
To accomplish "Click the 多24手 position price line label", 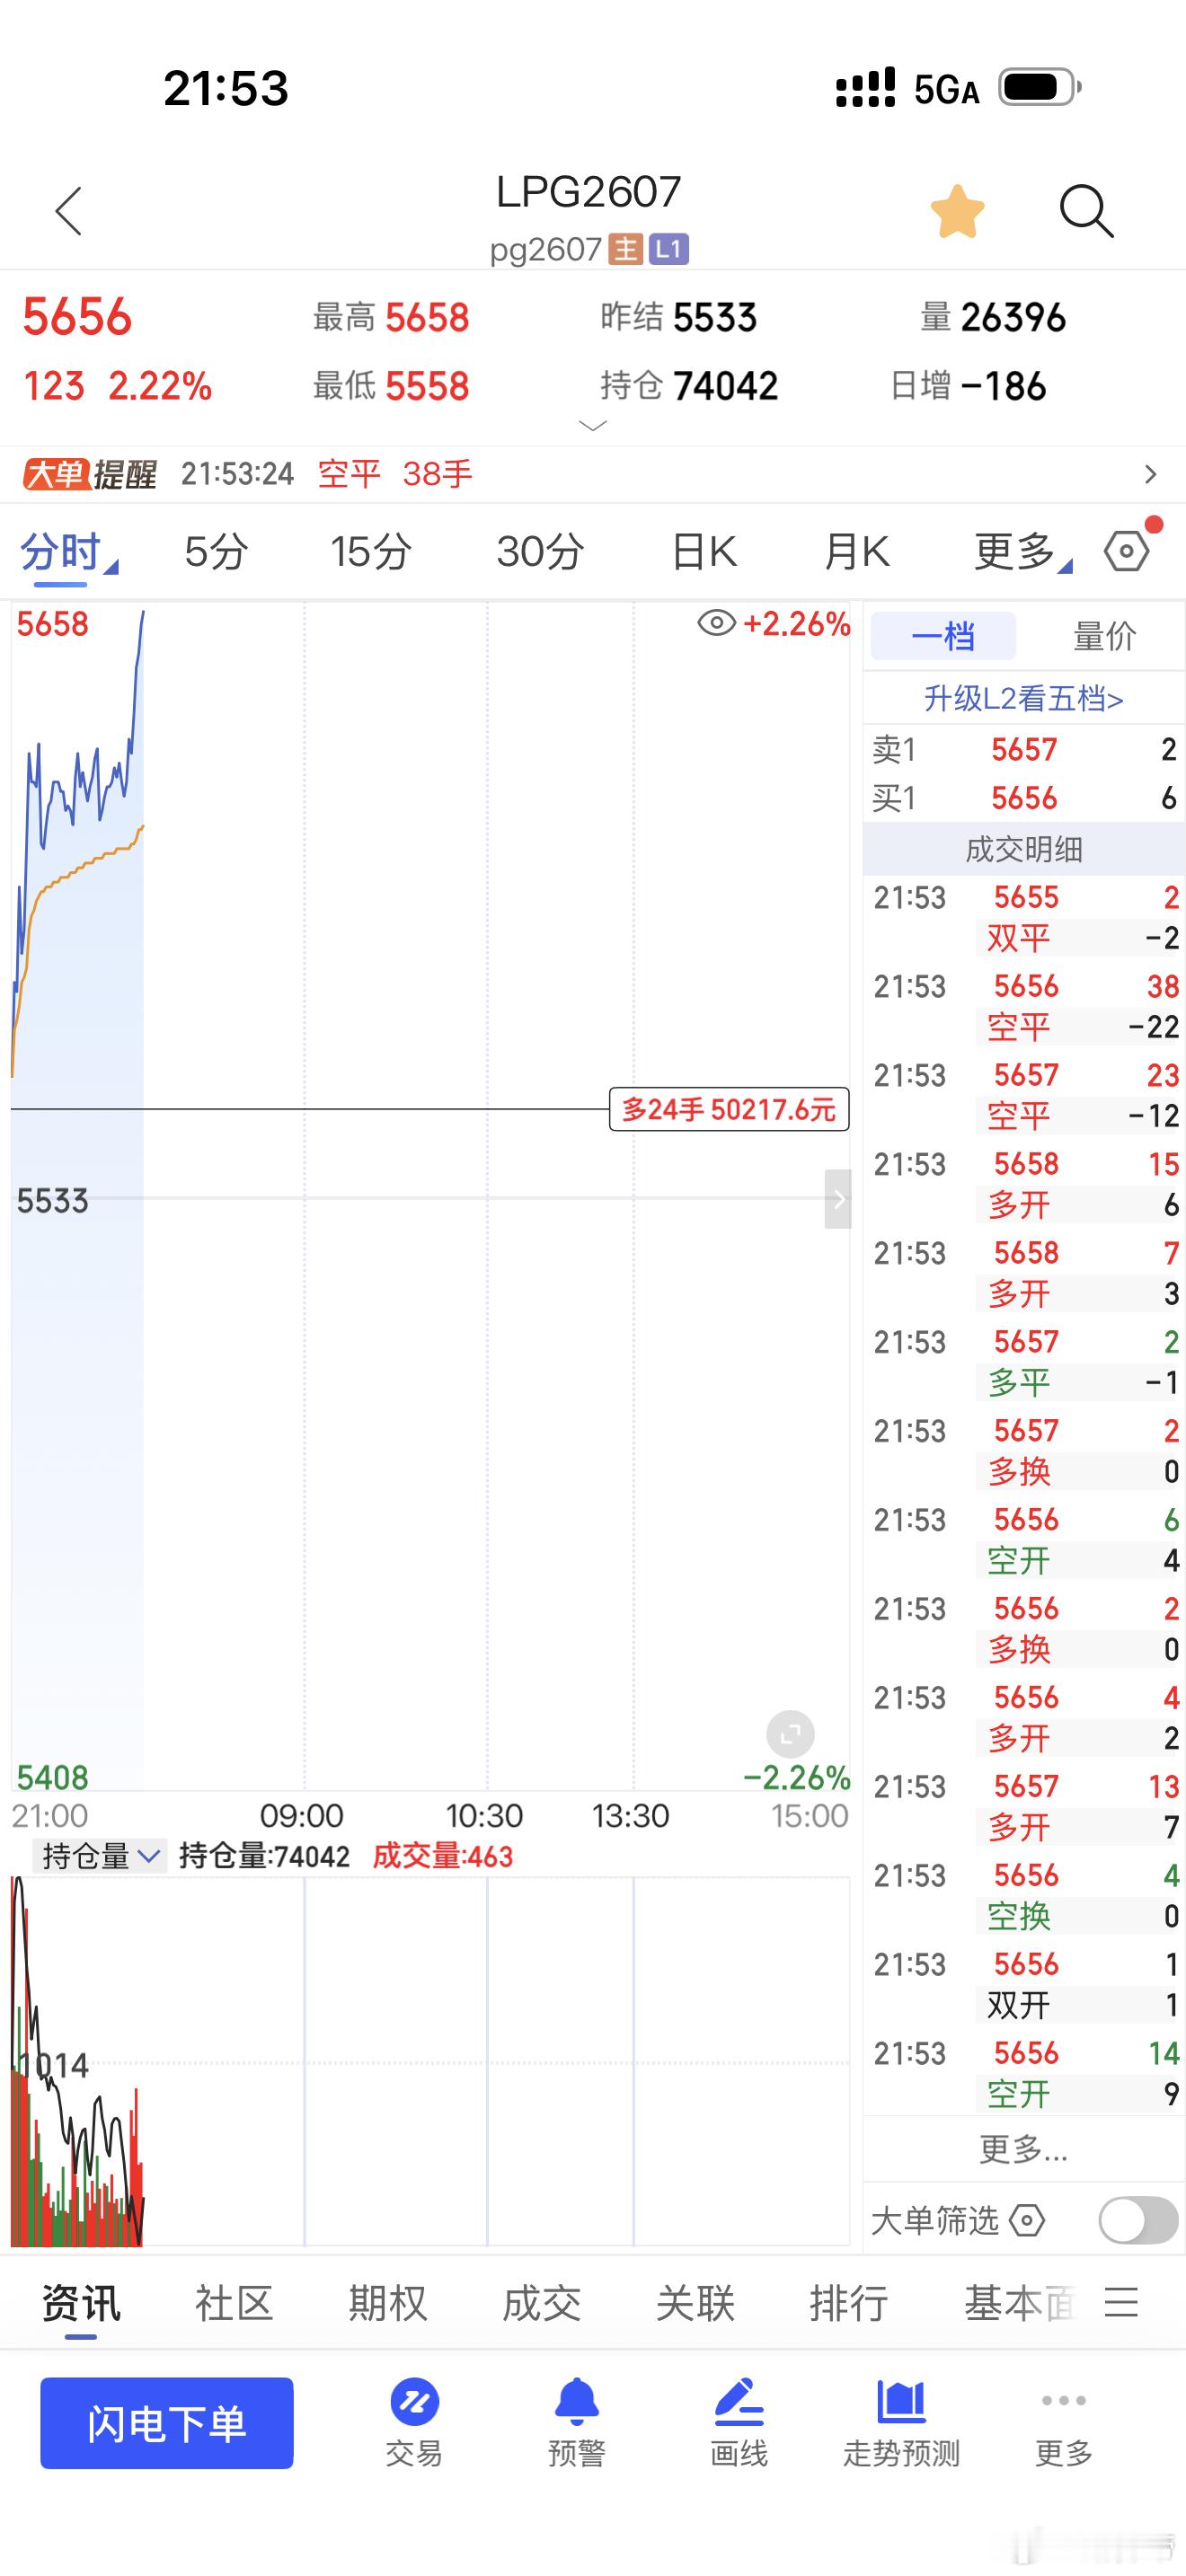I will coord(729,1109).
